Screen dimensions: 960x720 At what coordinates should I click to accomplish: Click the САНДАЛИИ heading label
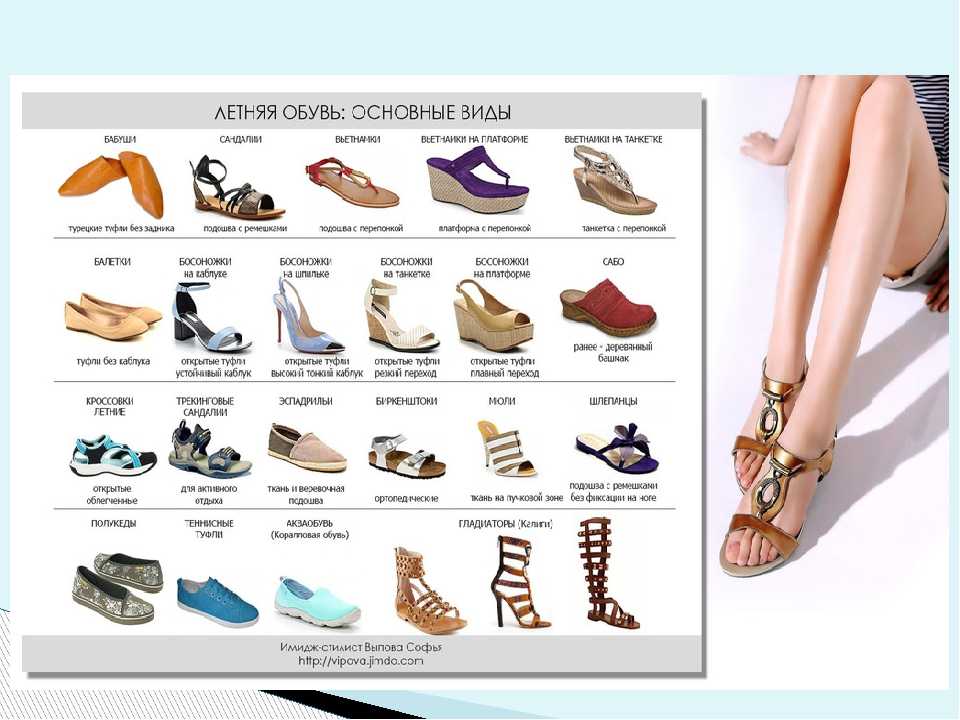(x=241, y=140)
